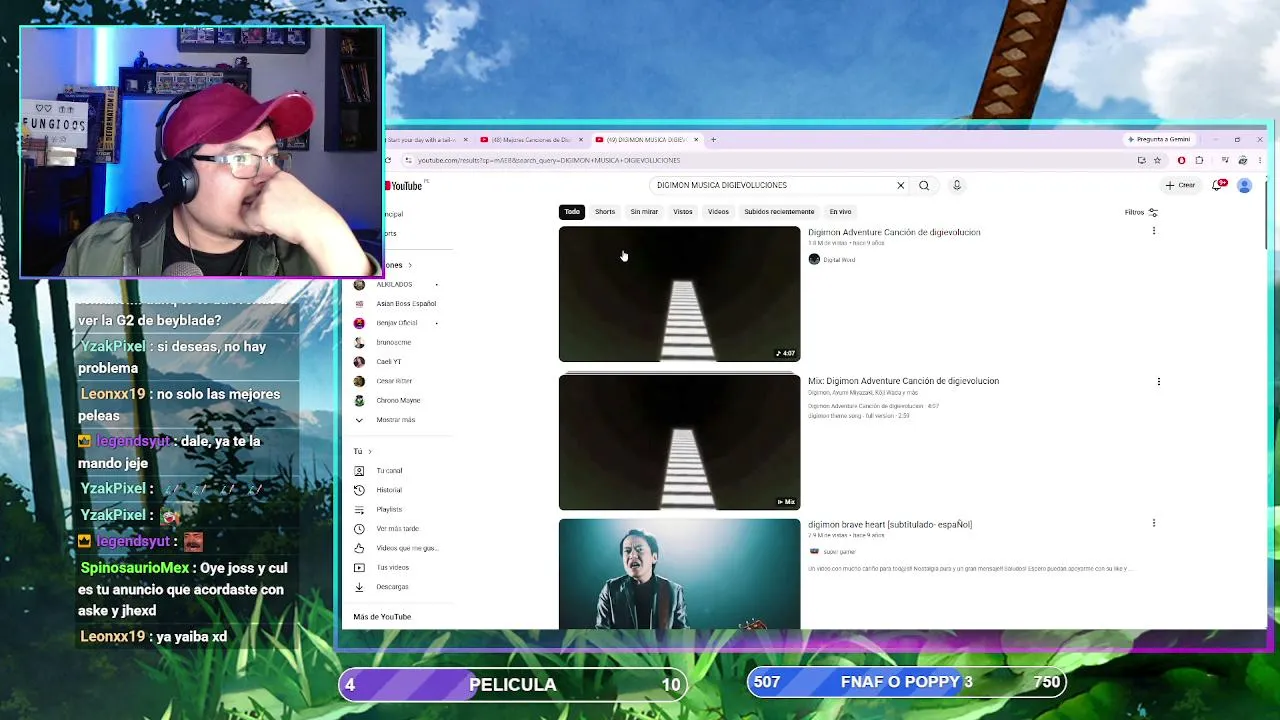Open the first Digimon Adventure video thumbnail
Screen dimensions: 1280x720
tap(680, 294)
